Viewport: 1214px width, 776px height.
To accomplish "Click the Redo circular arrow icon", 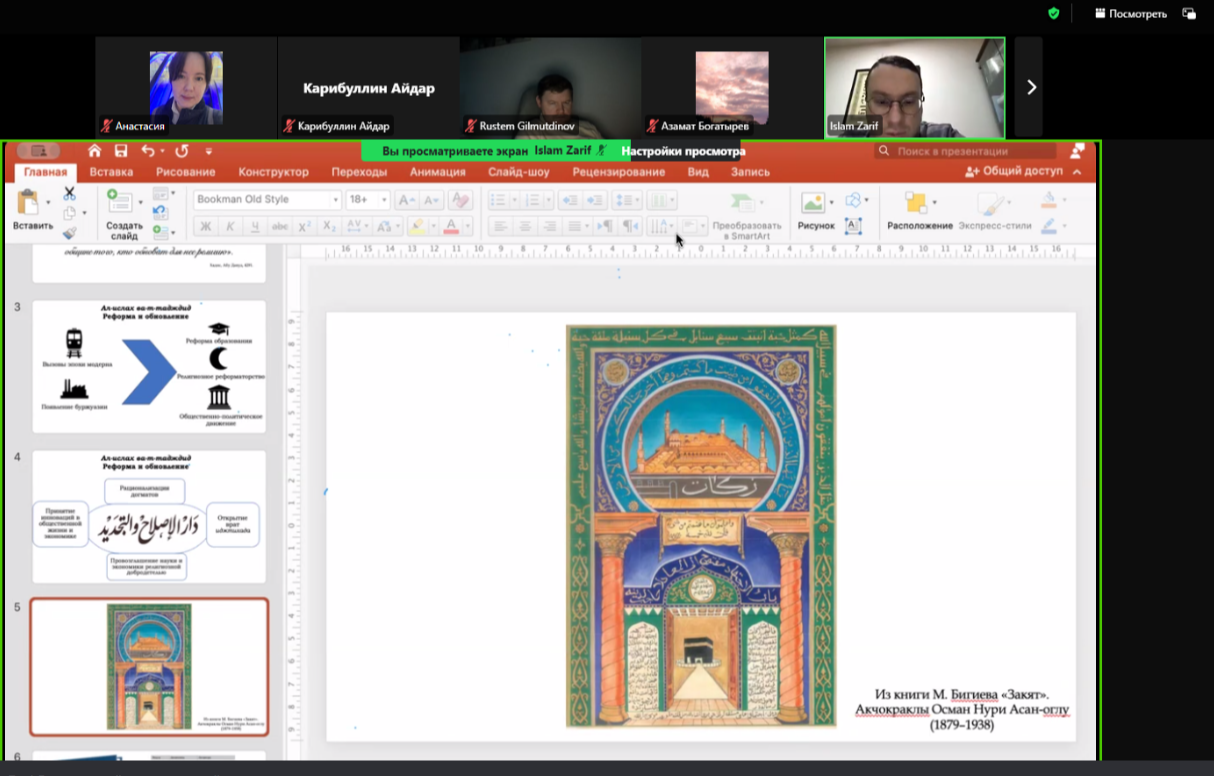I will [181, 151].
